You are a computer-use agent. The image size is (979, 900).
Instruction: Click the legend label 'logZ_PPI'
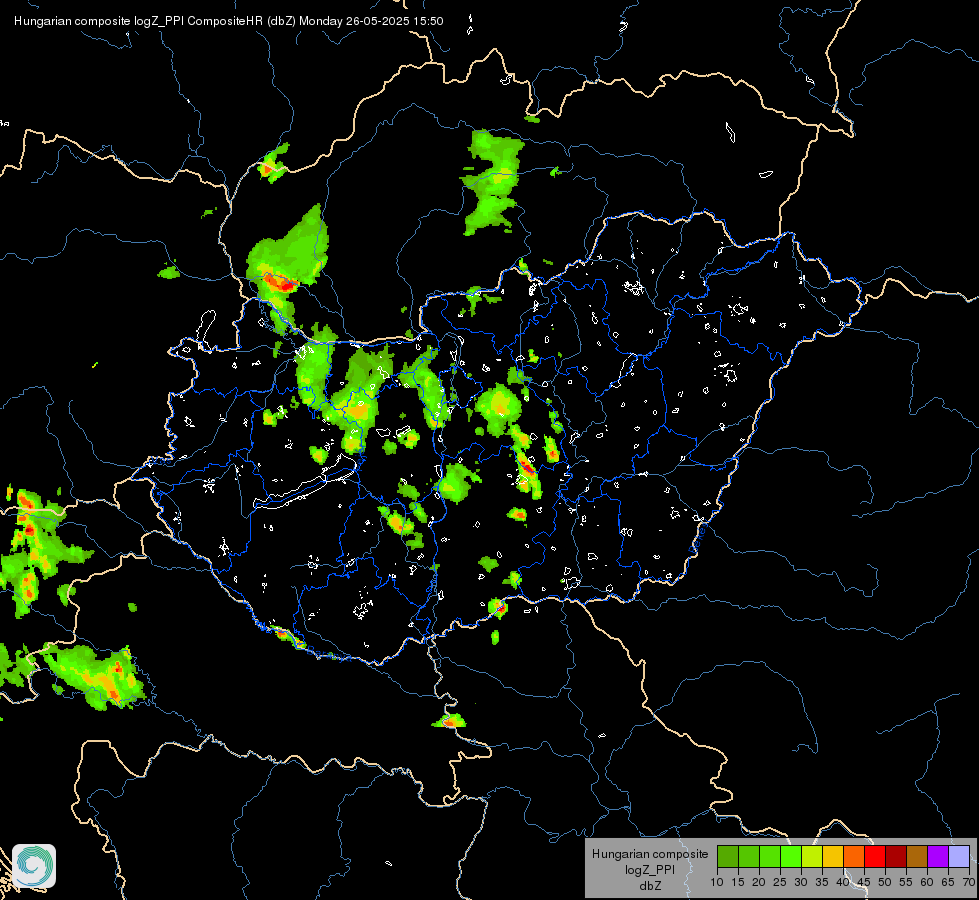(650, 870)
